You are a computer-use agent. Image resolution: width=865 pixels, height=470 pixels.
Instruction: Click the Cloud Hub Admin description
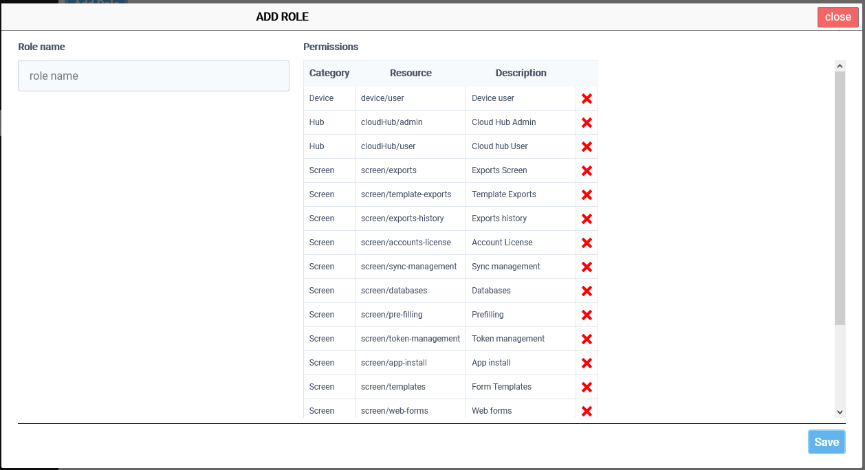pyautogui.click(x=504, y=122)
